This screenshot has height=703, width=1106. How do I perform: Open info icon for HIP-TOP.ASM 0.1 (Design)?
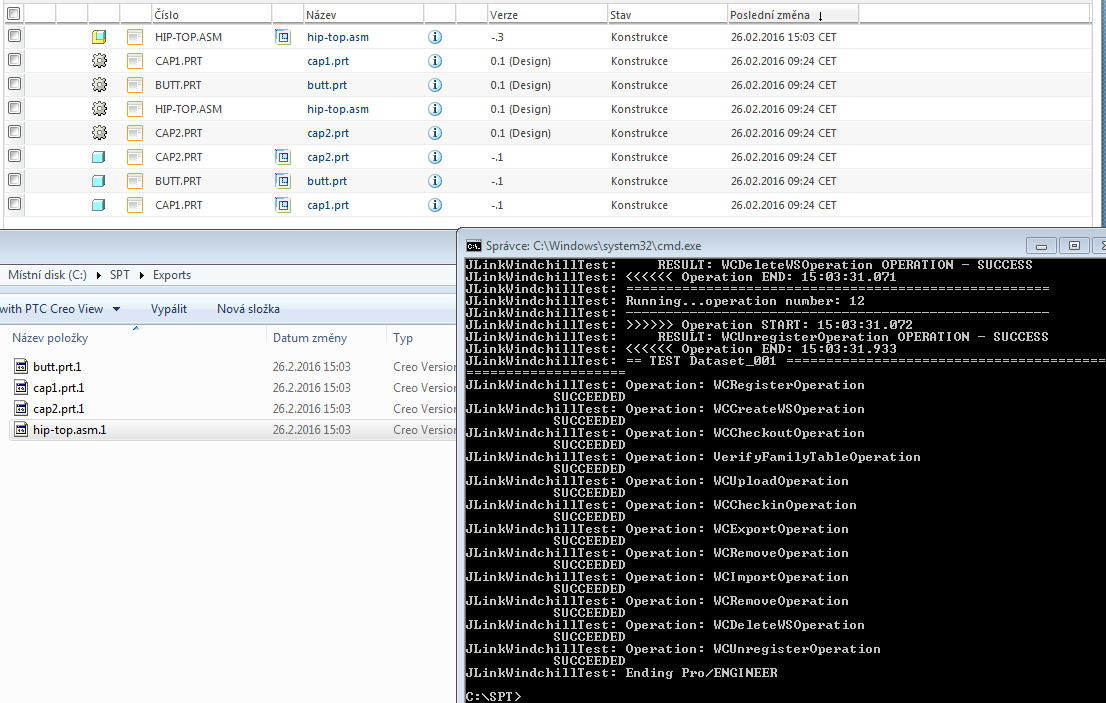point(435,109)
